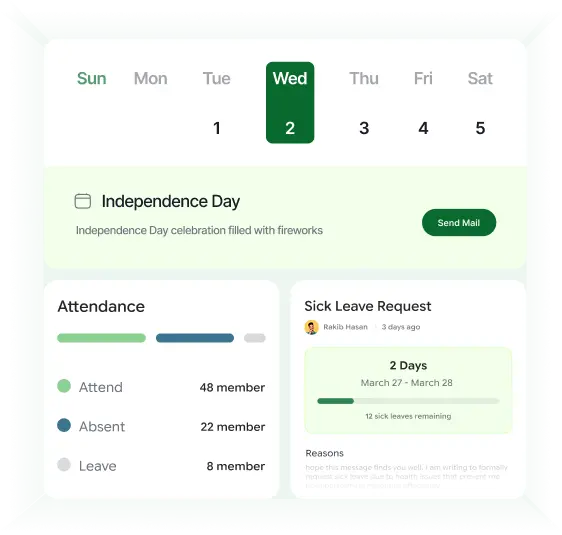562x535 pixels.
Task: Choose date 3 under Thu
Action: (364, 128)
